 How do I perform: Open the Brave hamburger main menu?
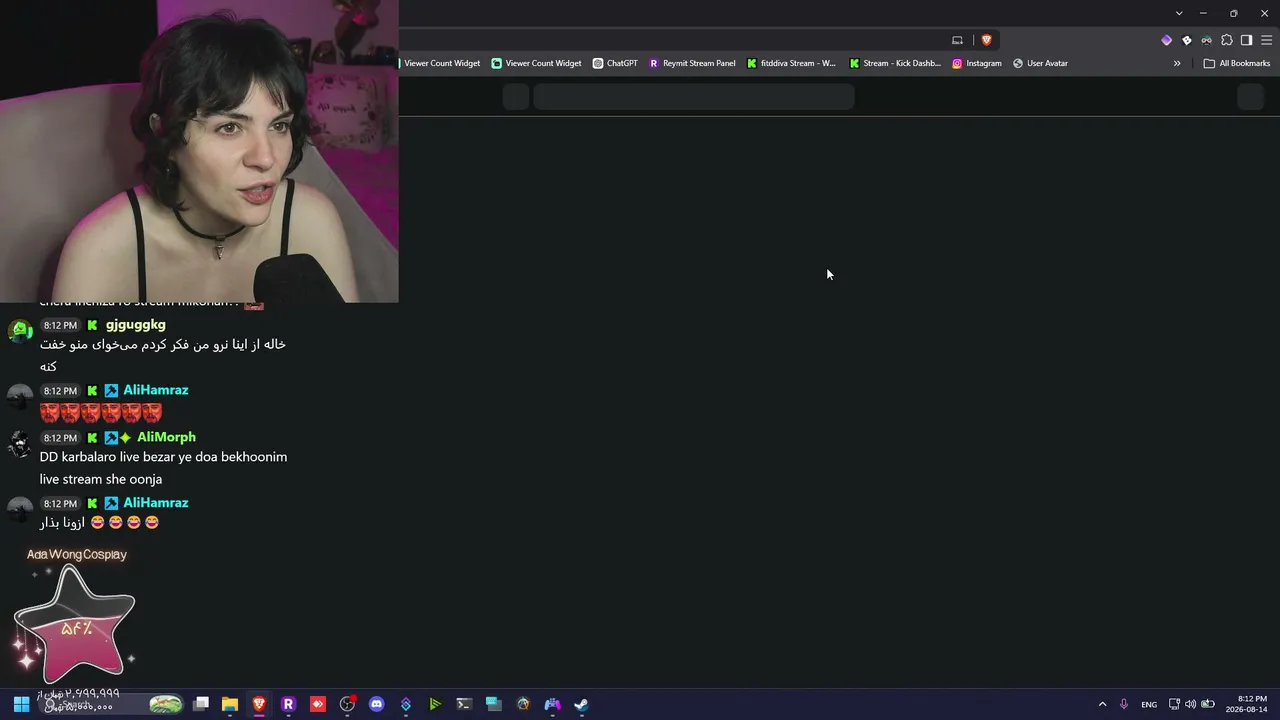coord(1267,40)
